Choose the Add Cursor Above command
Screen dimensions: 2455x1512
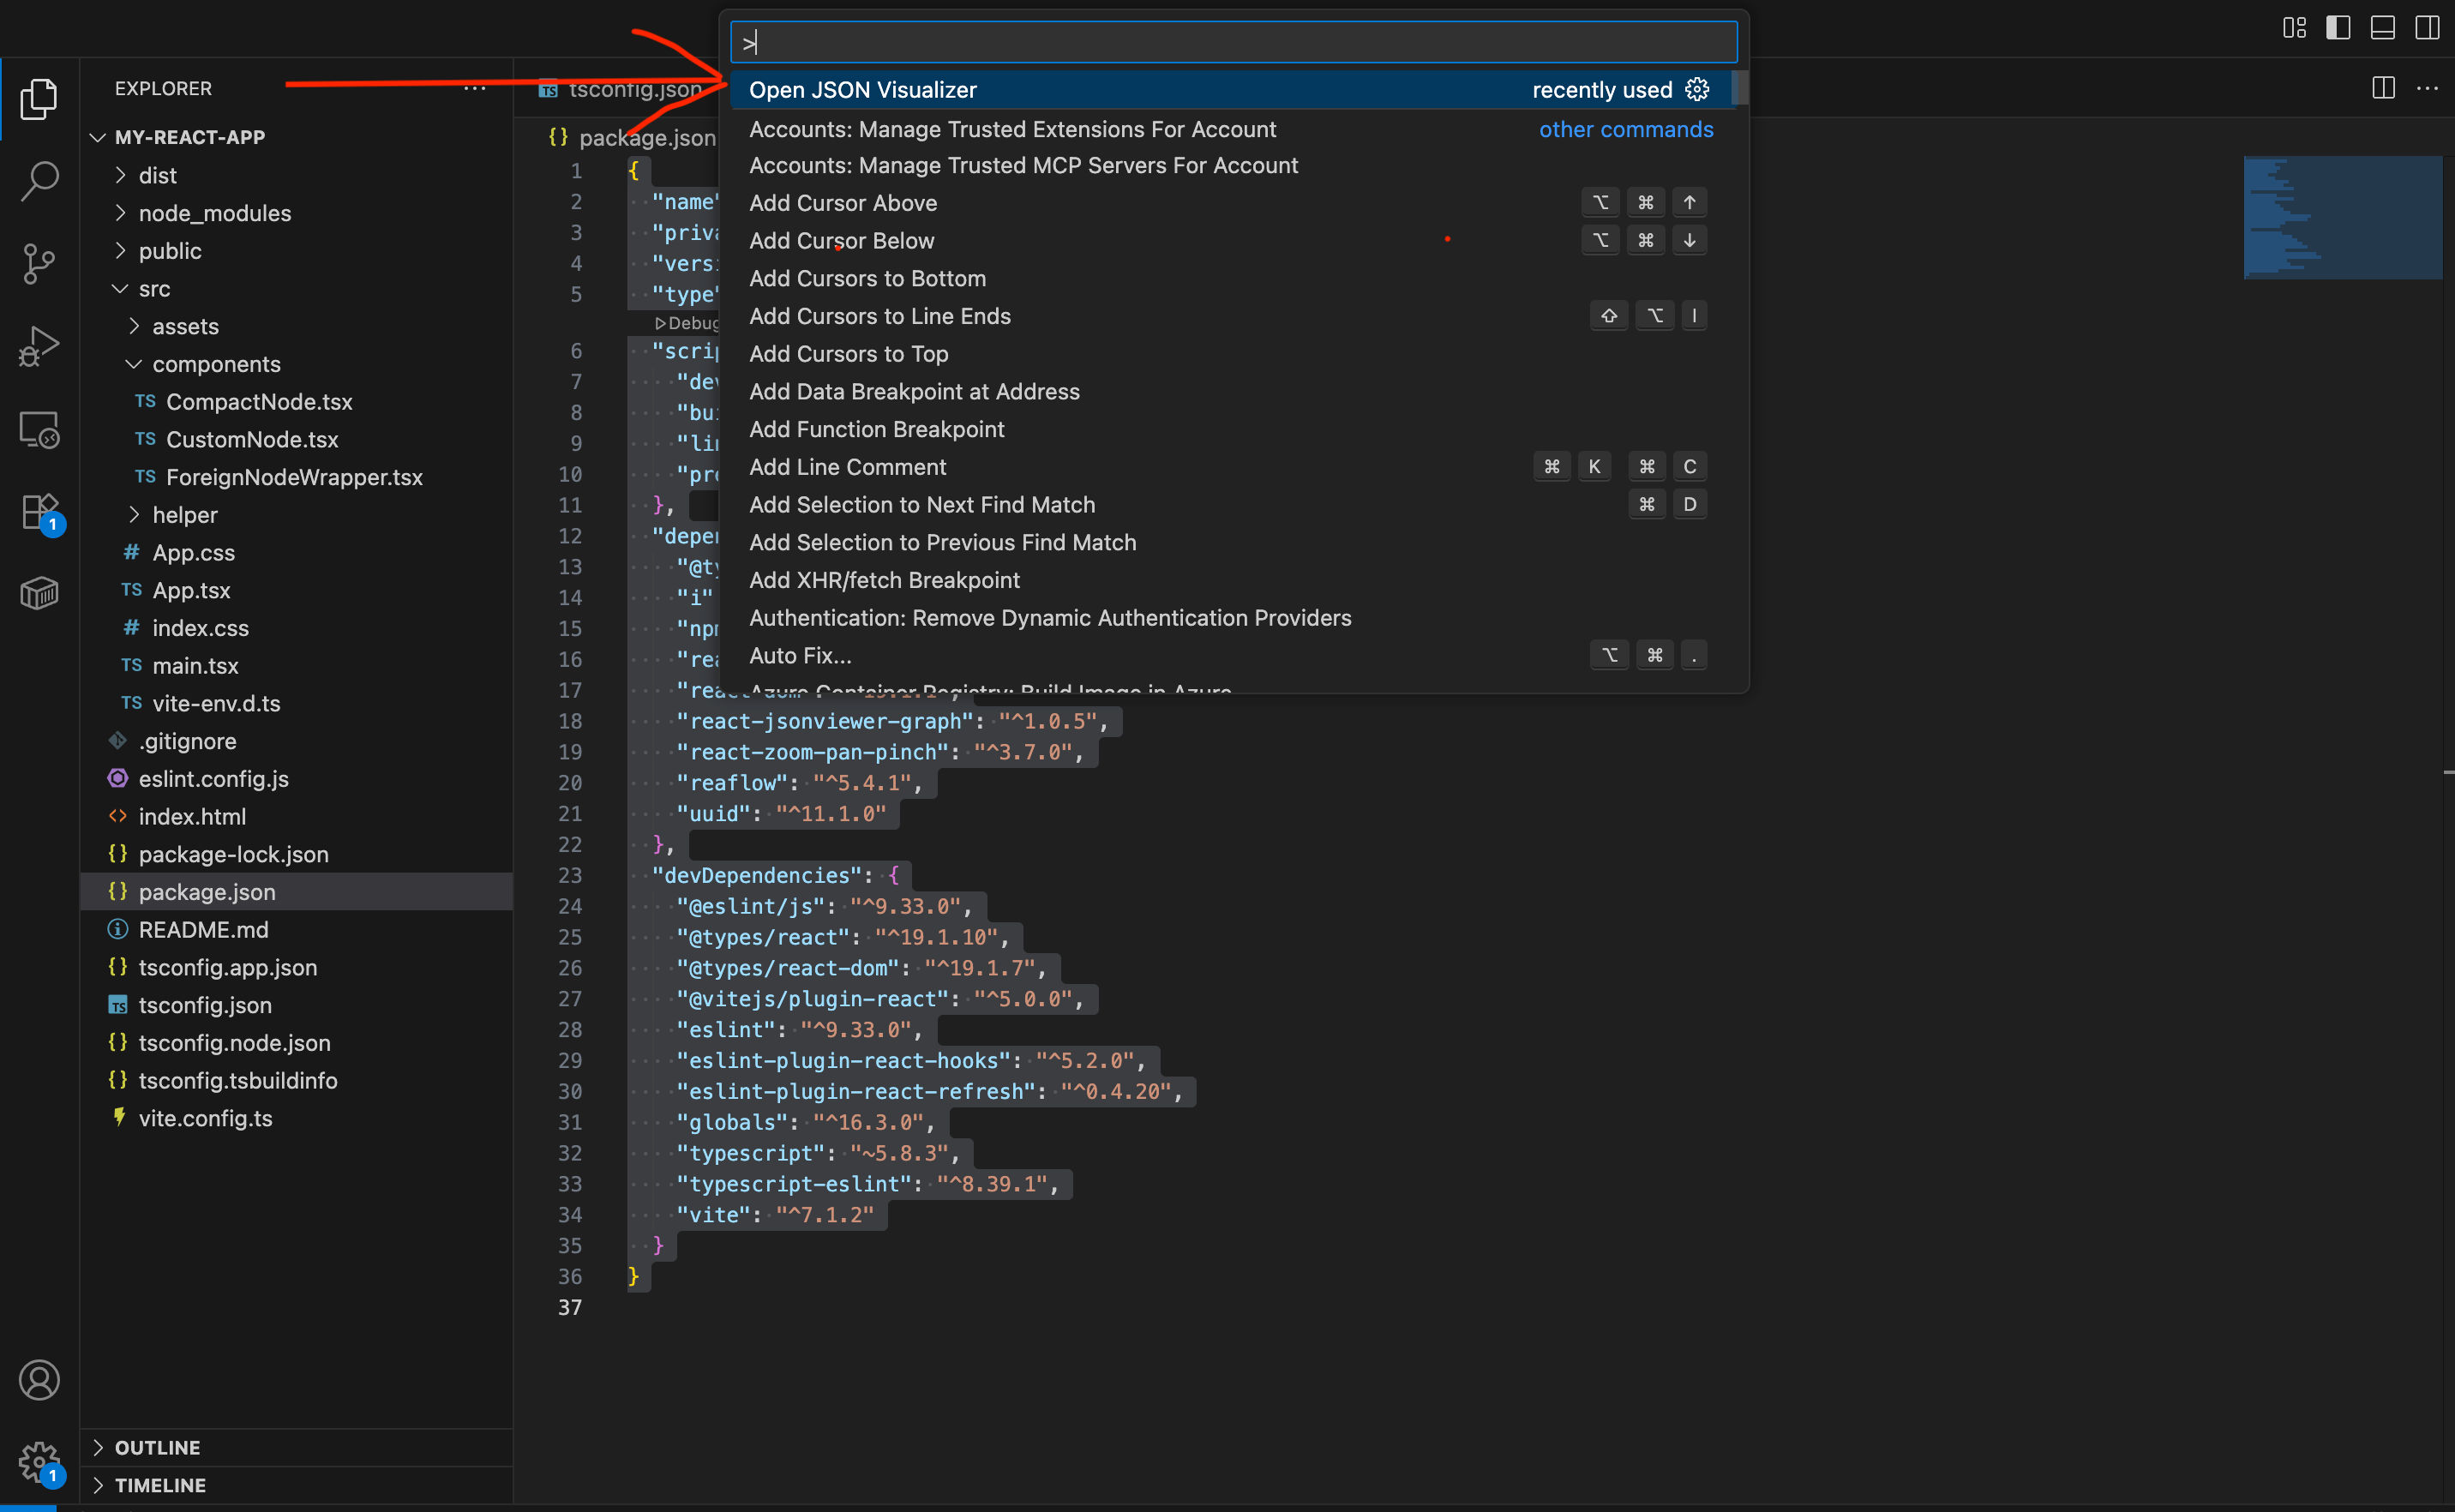[843, 202]
